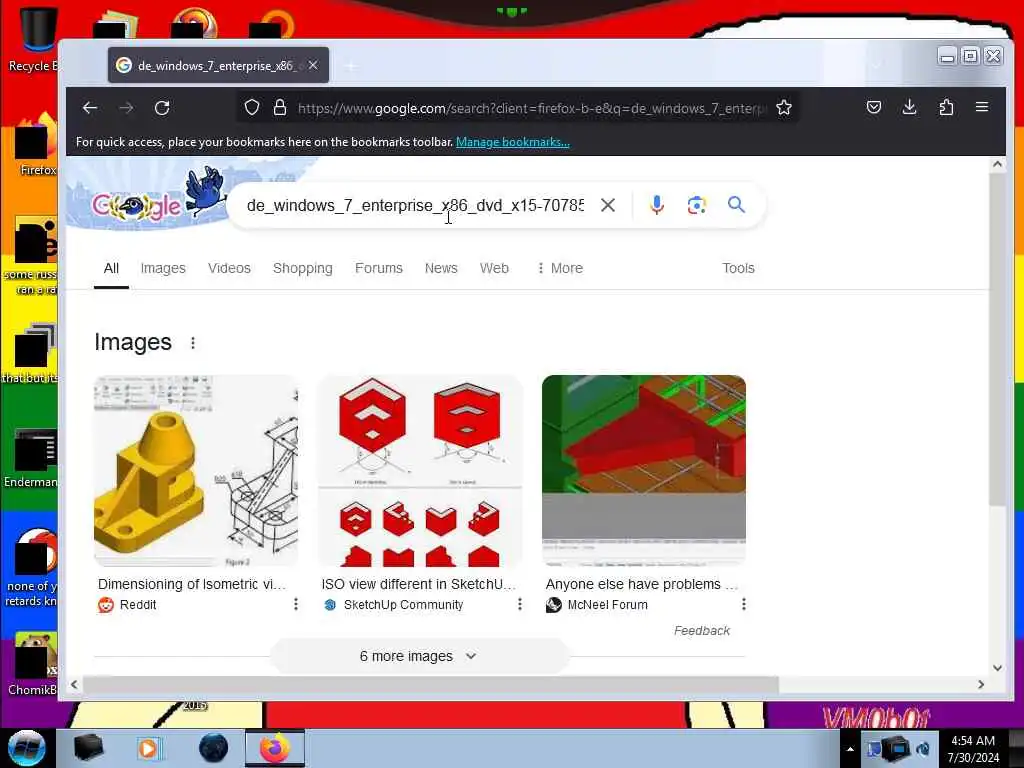The image size is (1024, 768).
Task: Open the media player taskbar icon
Action: click(x=149, y=748)
